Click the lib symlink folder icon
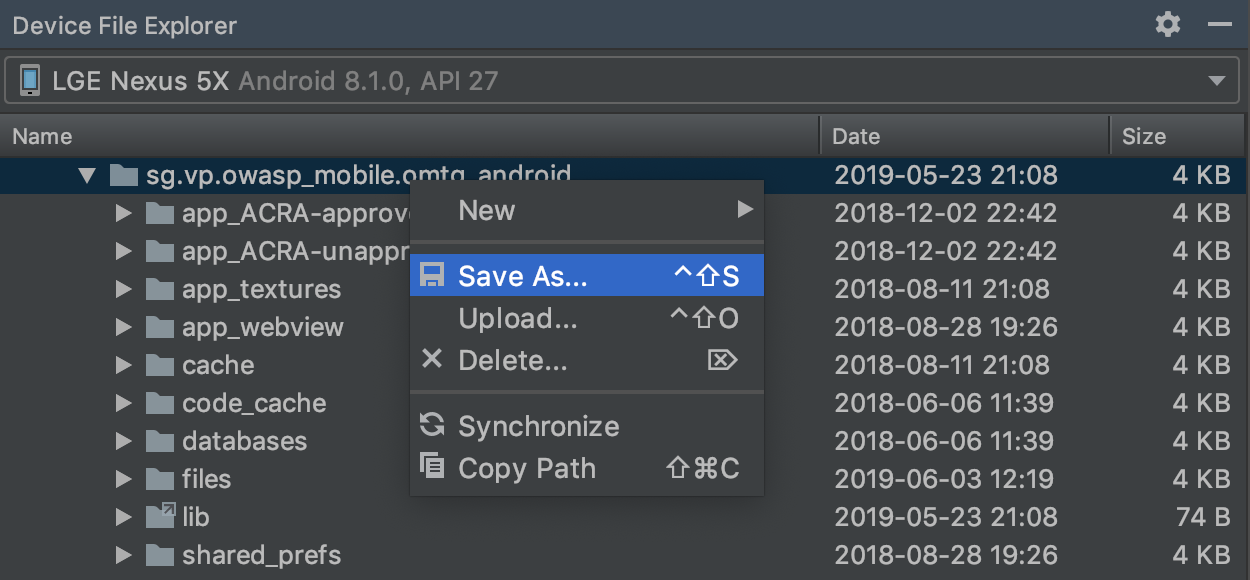 pos(160,516)
